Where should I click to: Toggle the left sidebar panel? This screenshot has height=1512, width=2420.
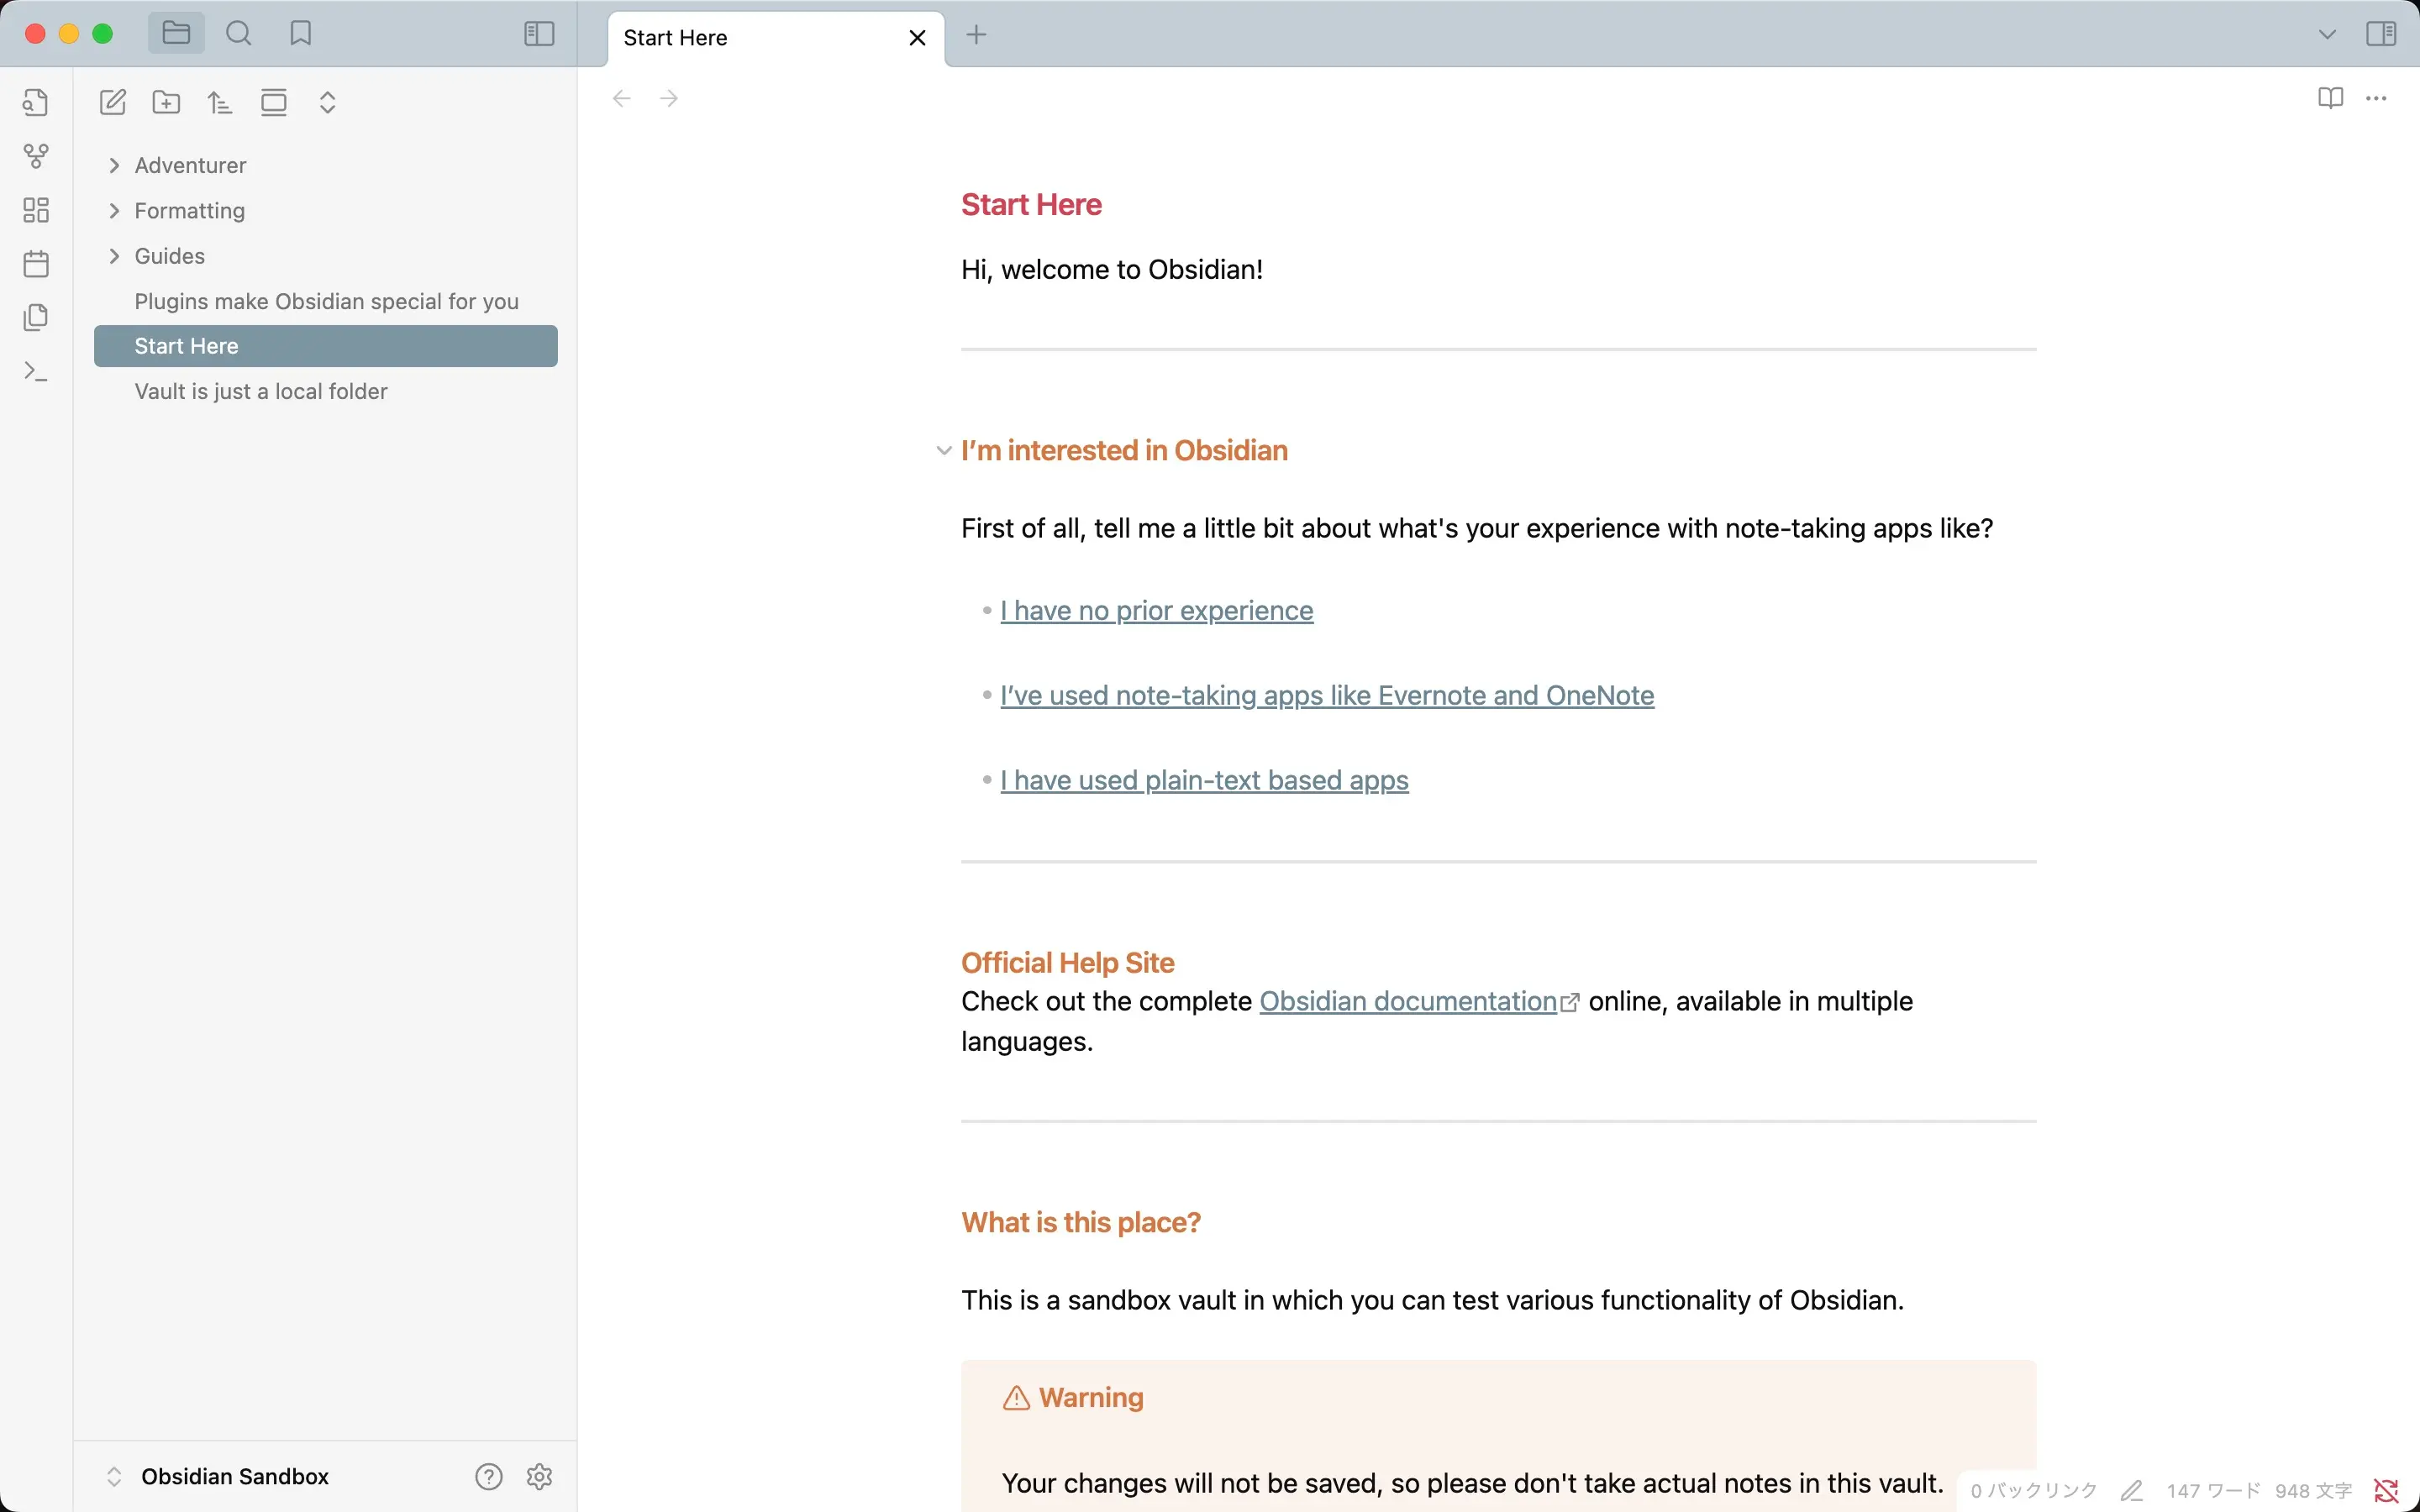pos(539,34)
